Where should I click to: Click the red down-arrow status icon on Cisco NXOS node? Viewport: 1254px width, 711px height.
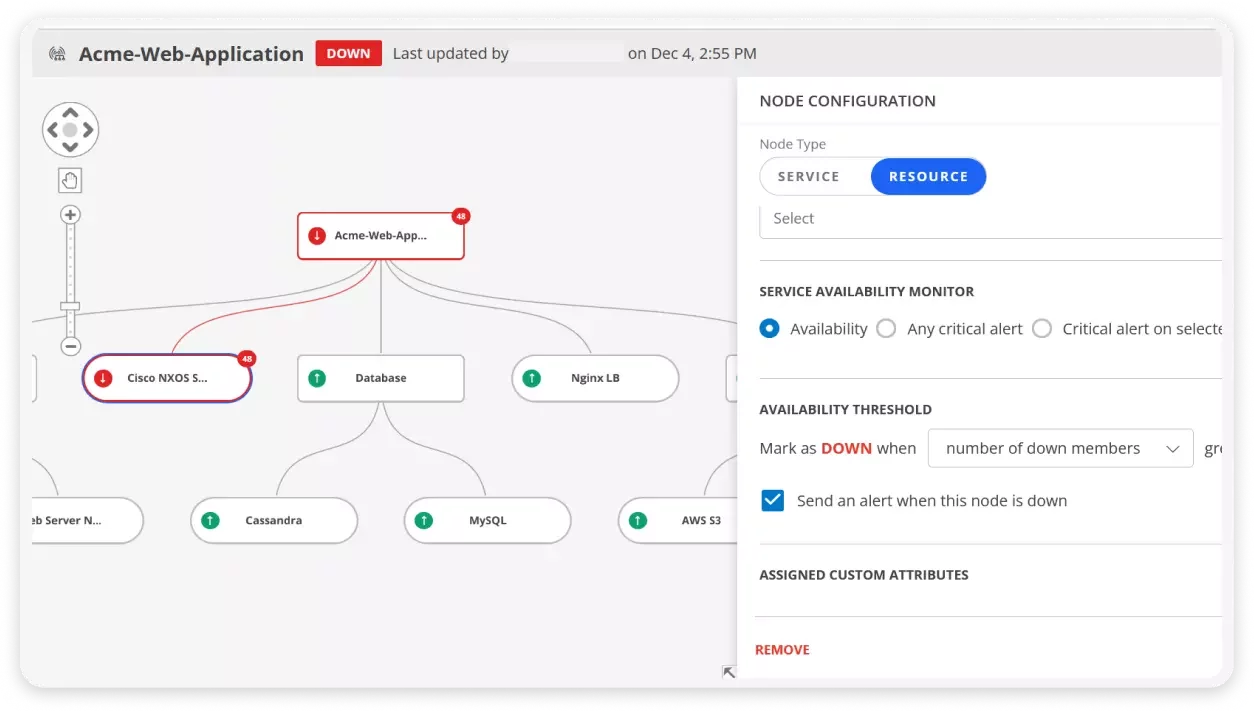point(102,379)
